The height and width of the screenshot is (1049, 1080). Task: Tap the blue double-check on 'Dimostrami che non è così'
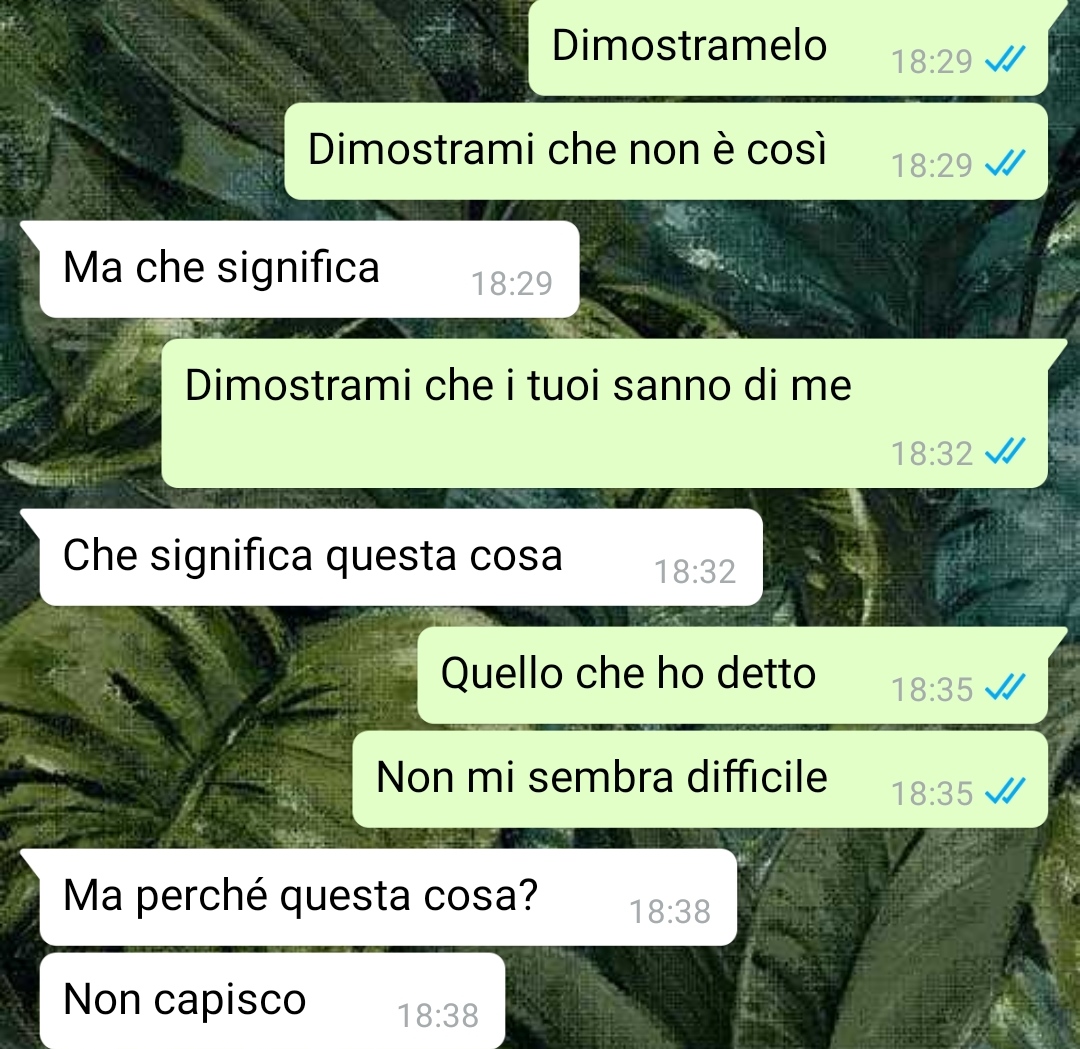point(1005,164)
